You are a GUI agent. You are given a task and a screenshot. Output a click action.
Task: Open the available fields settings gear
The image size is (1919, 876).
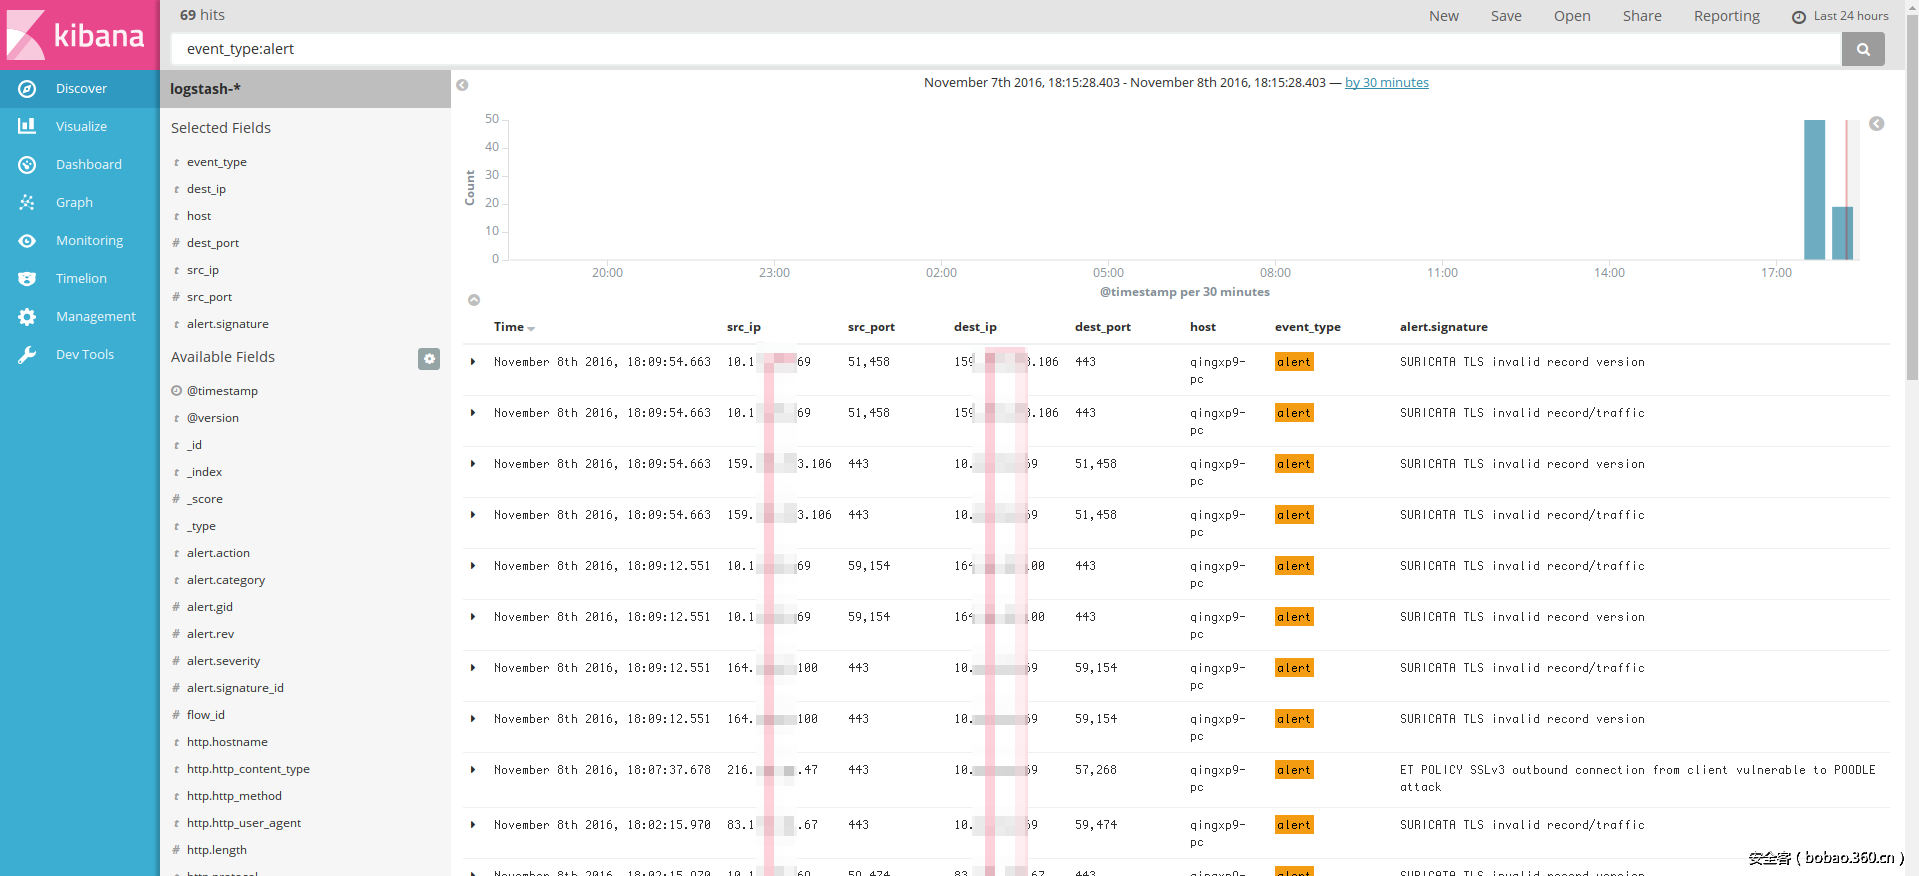[x=429, y=358]
